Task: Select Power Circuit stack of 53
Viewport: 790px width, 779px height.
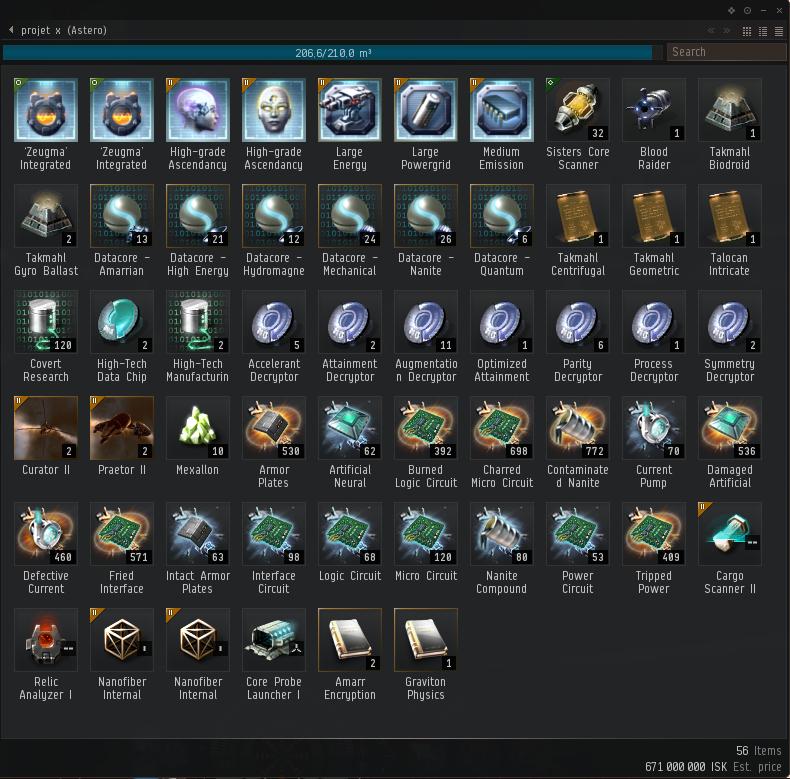Action: point(577,534)
